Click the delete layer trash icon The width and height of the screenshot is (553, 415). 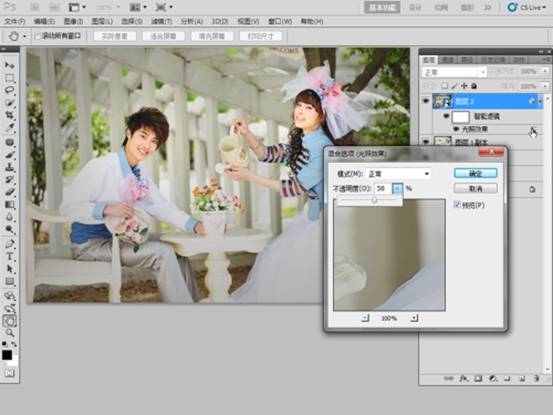536,378
